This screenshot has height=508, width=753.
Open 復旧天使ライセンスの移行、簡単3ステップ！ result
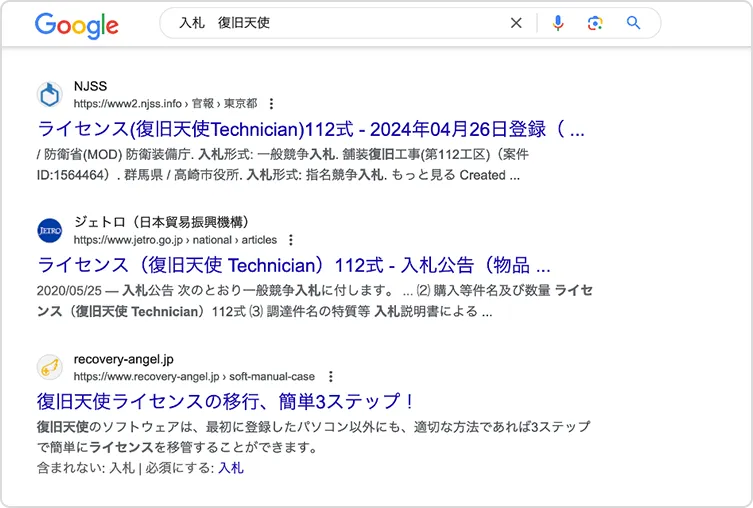point(225,401)
